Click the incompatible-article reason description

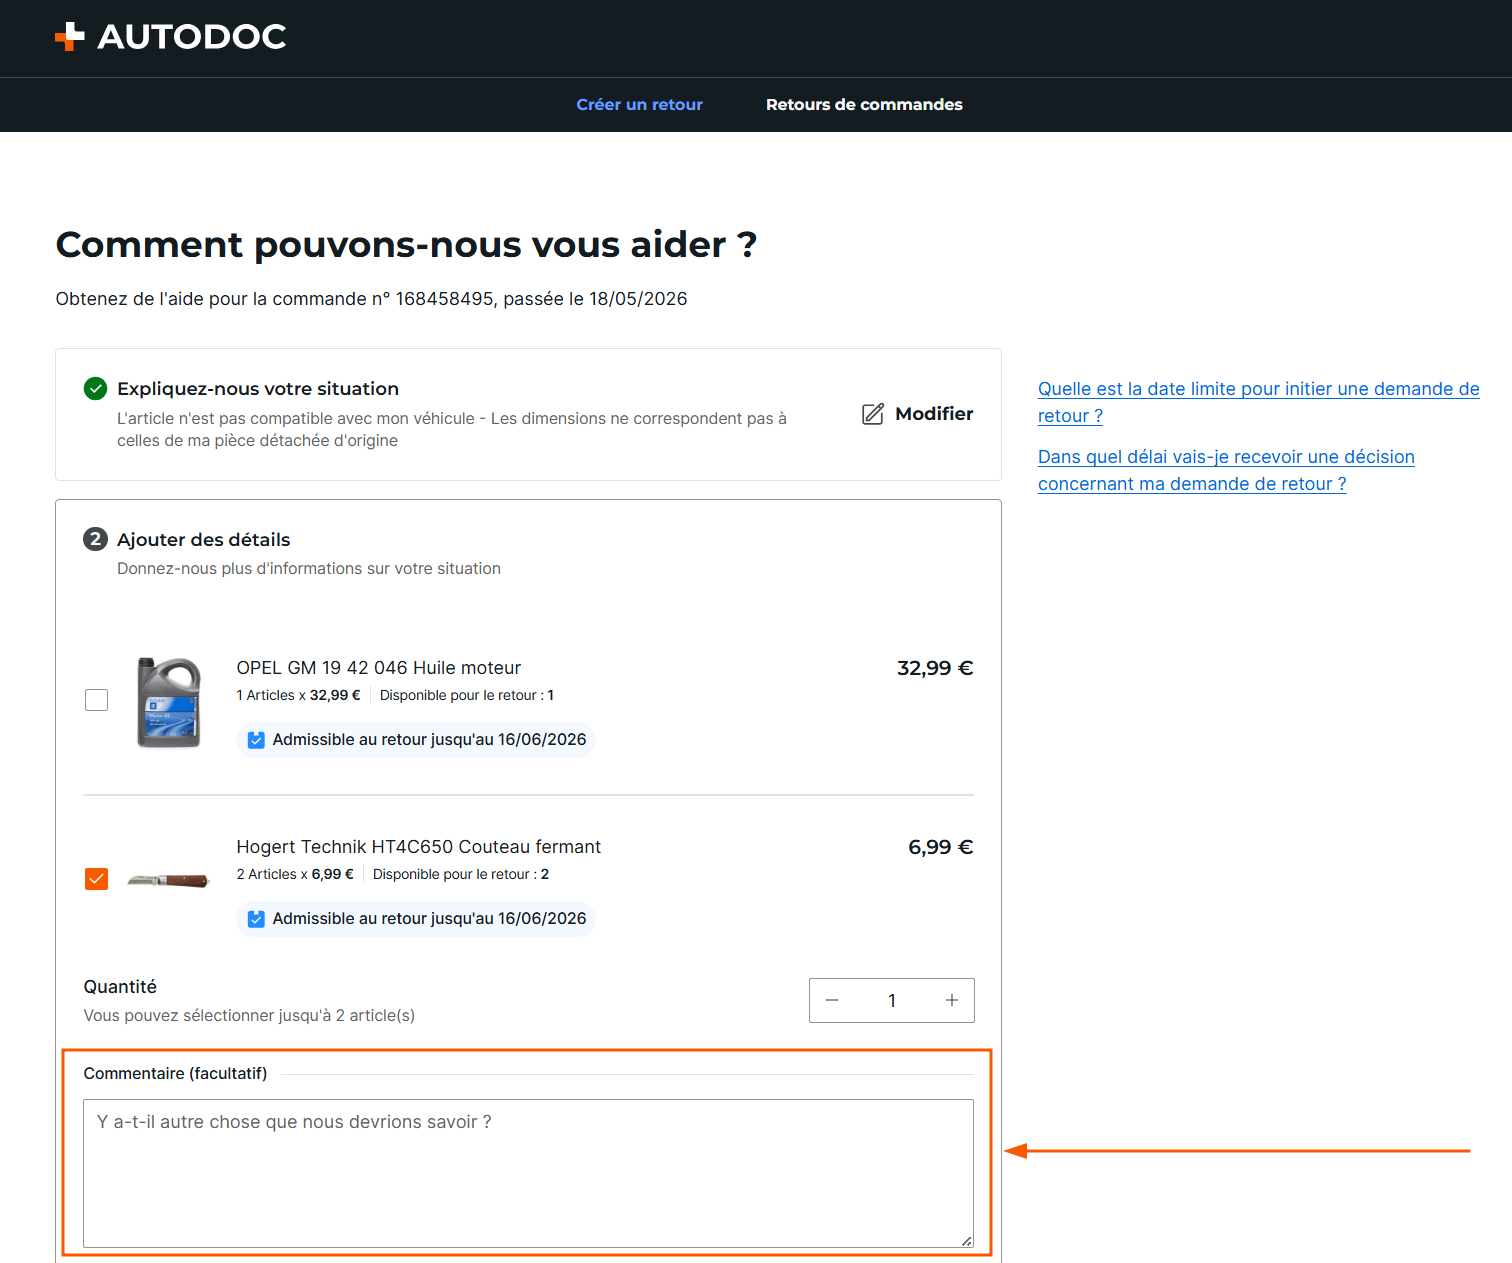pos(452,430)
